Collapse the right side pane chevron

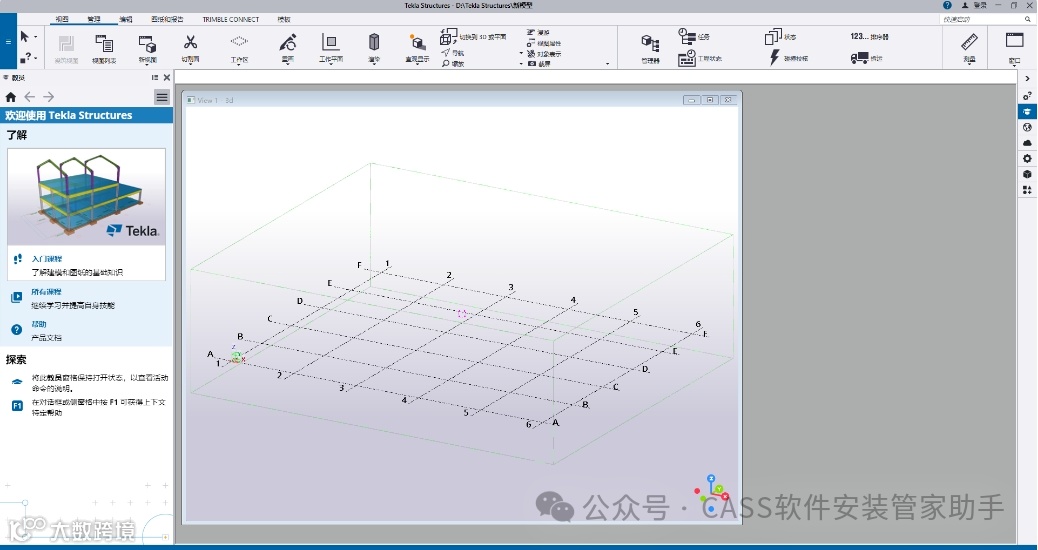1027,78
